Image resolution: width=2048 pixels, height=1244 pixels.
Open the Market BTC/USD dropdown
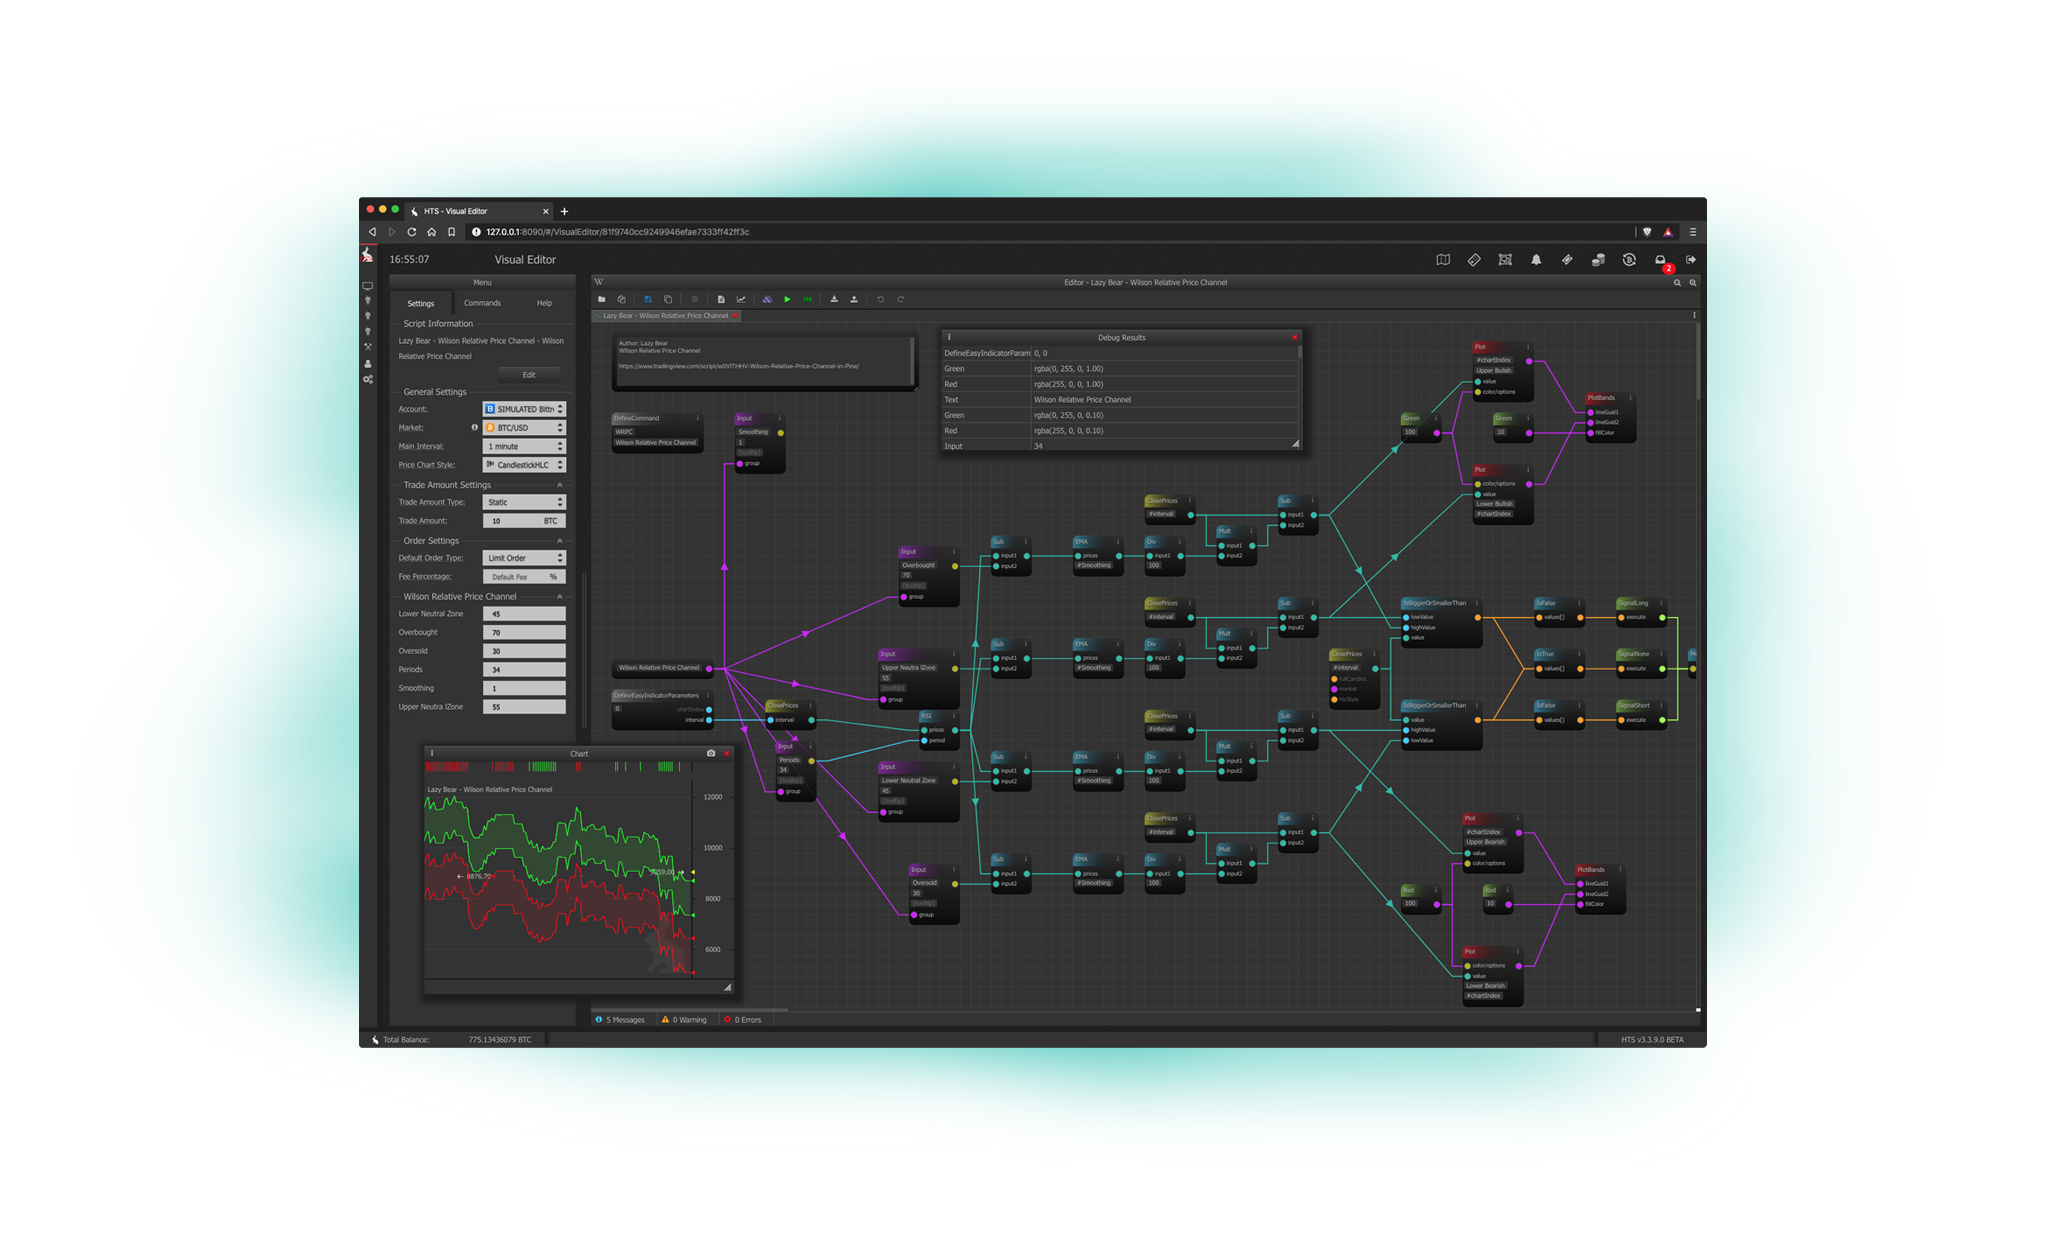click(524, 428)
